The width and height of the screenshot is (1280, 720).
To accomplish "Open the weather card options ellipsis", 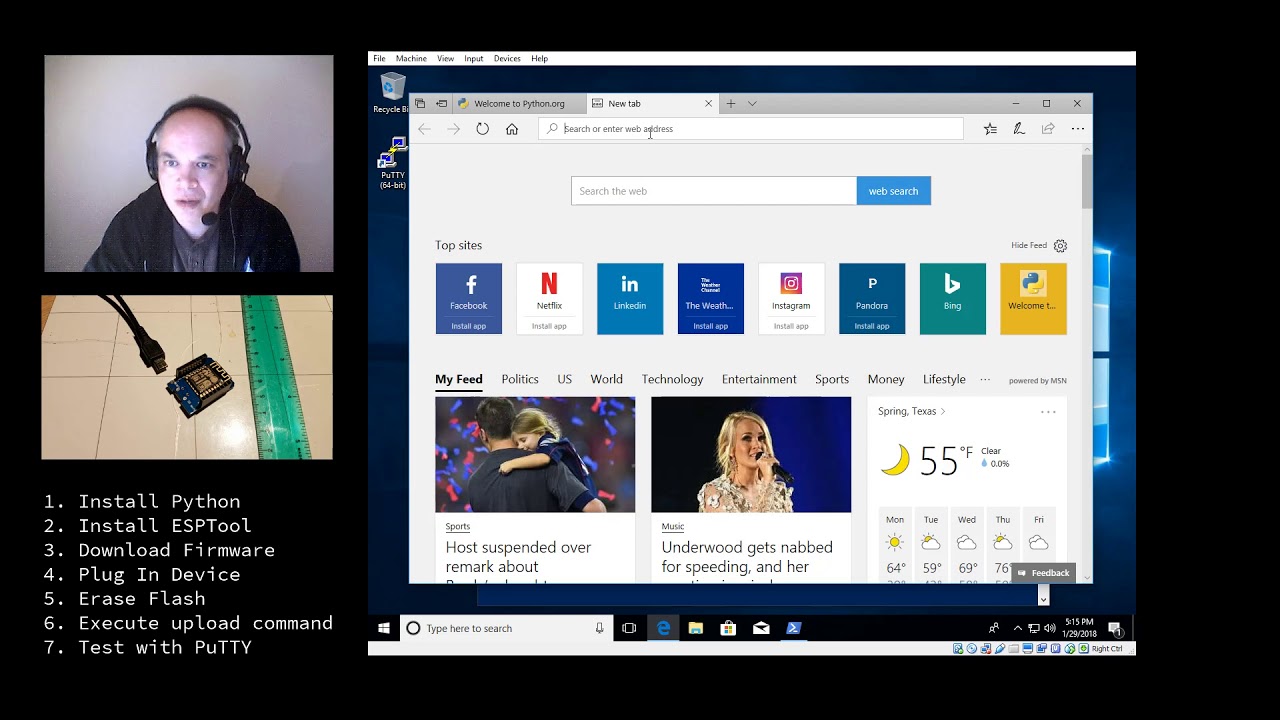I will click(1048, 412).
